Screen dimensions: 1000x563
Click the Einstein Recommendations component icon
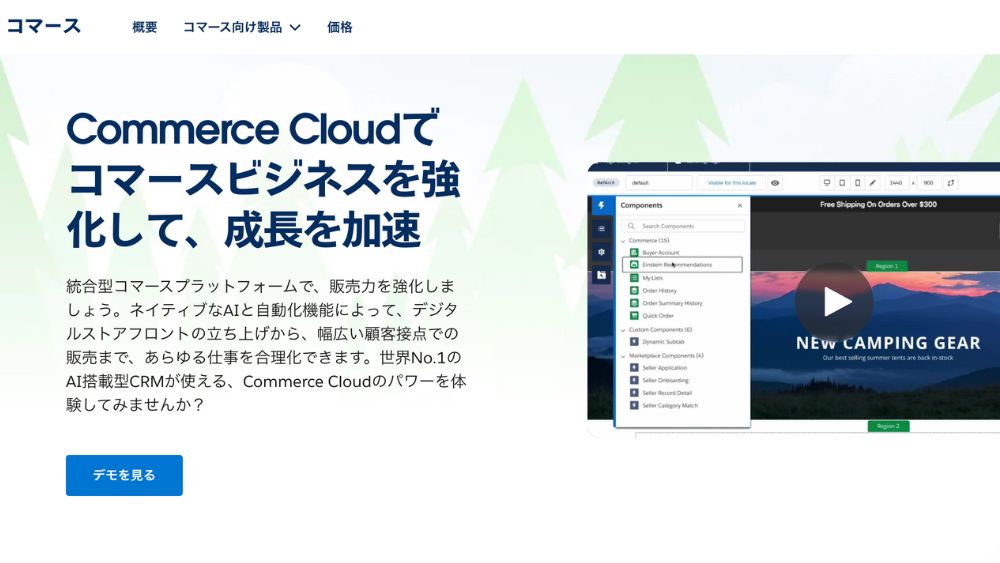click(x=634, y=264)
